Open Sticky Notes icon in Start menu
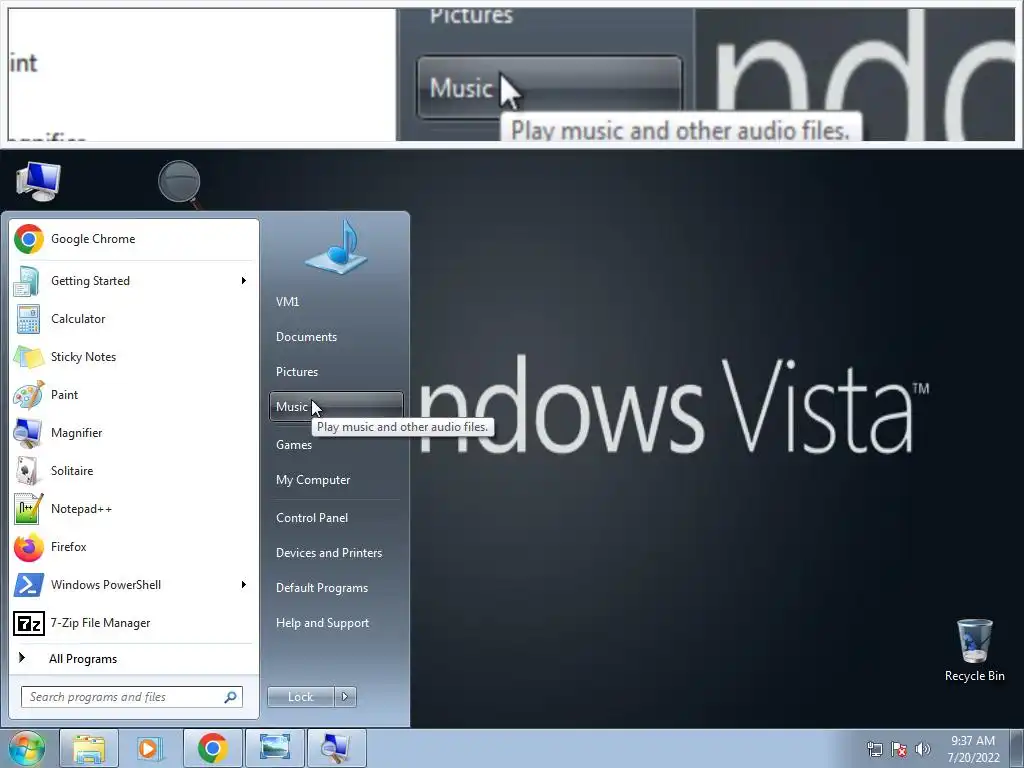The width and height of the screenshot is (1024, 768). [28, 357]
